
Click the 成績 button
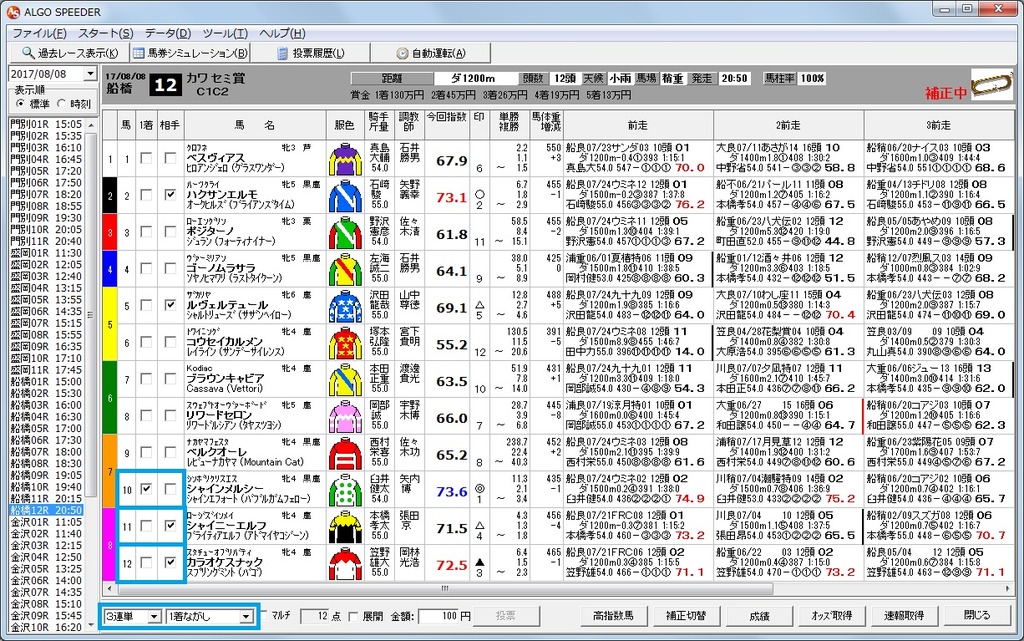[759, 616]
